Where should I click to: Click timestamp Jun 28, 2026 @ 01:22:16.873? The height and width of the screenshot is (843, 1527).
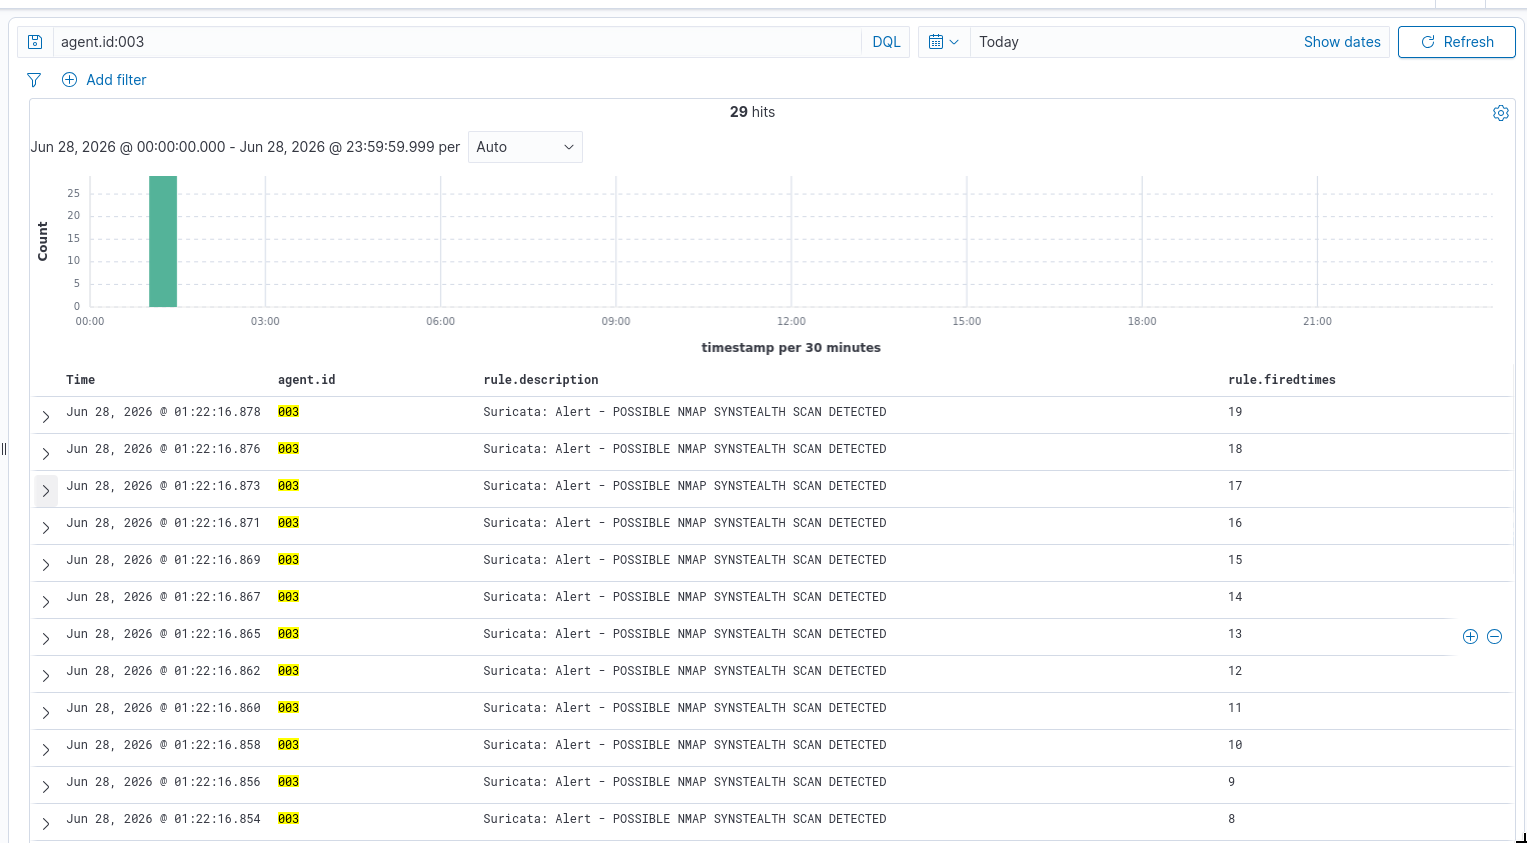click(x=163, y=486)
